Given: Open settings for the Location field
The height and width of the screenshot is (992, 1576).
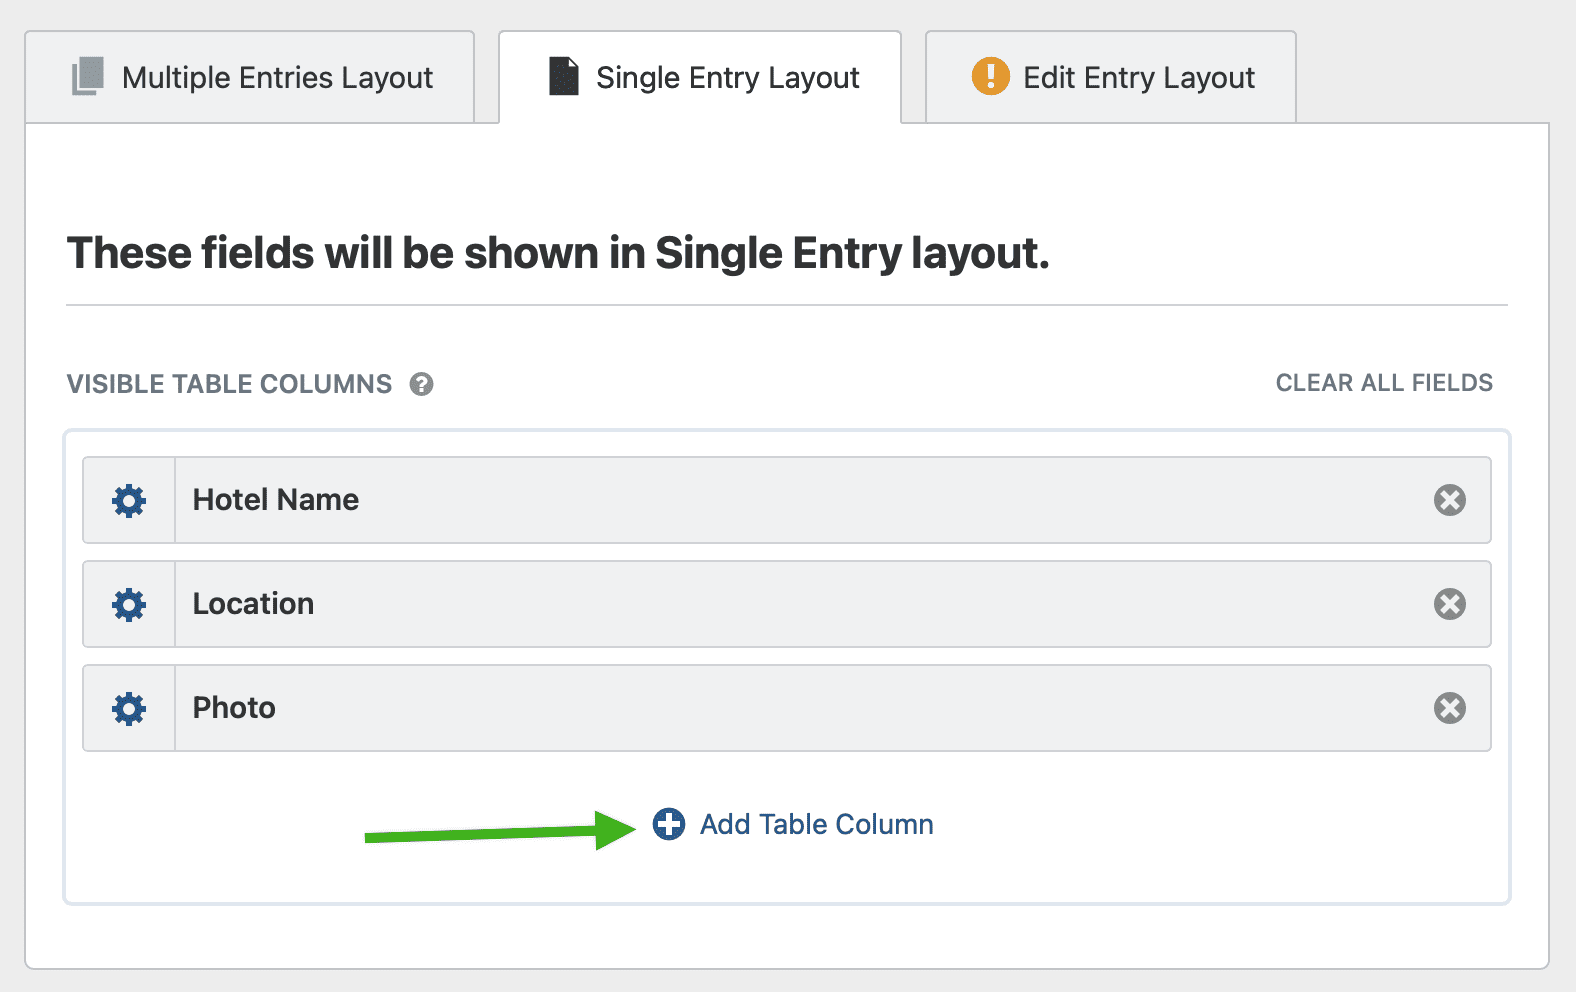Looking at the screenshot, I should [128, 604].
